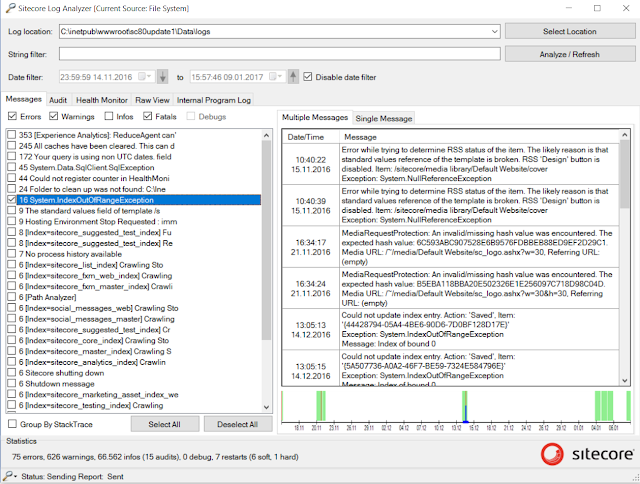Click the Sitecore logo
640x484 pixels.
coord(587,454)
